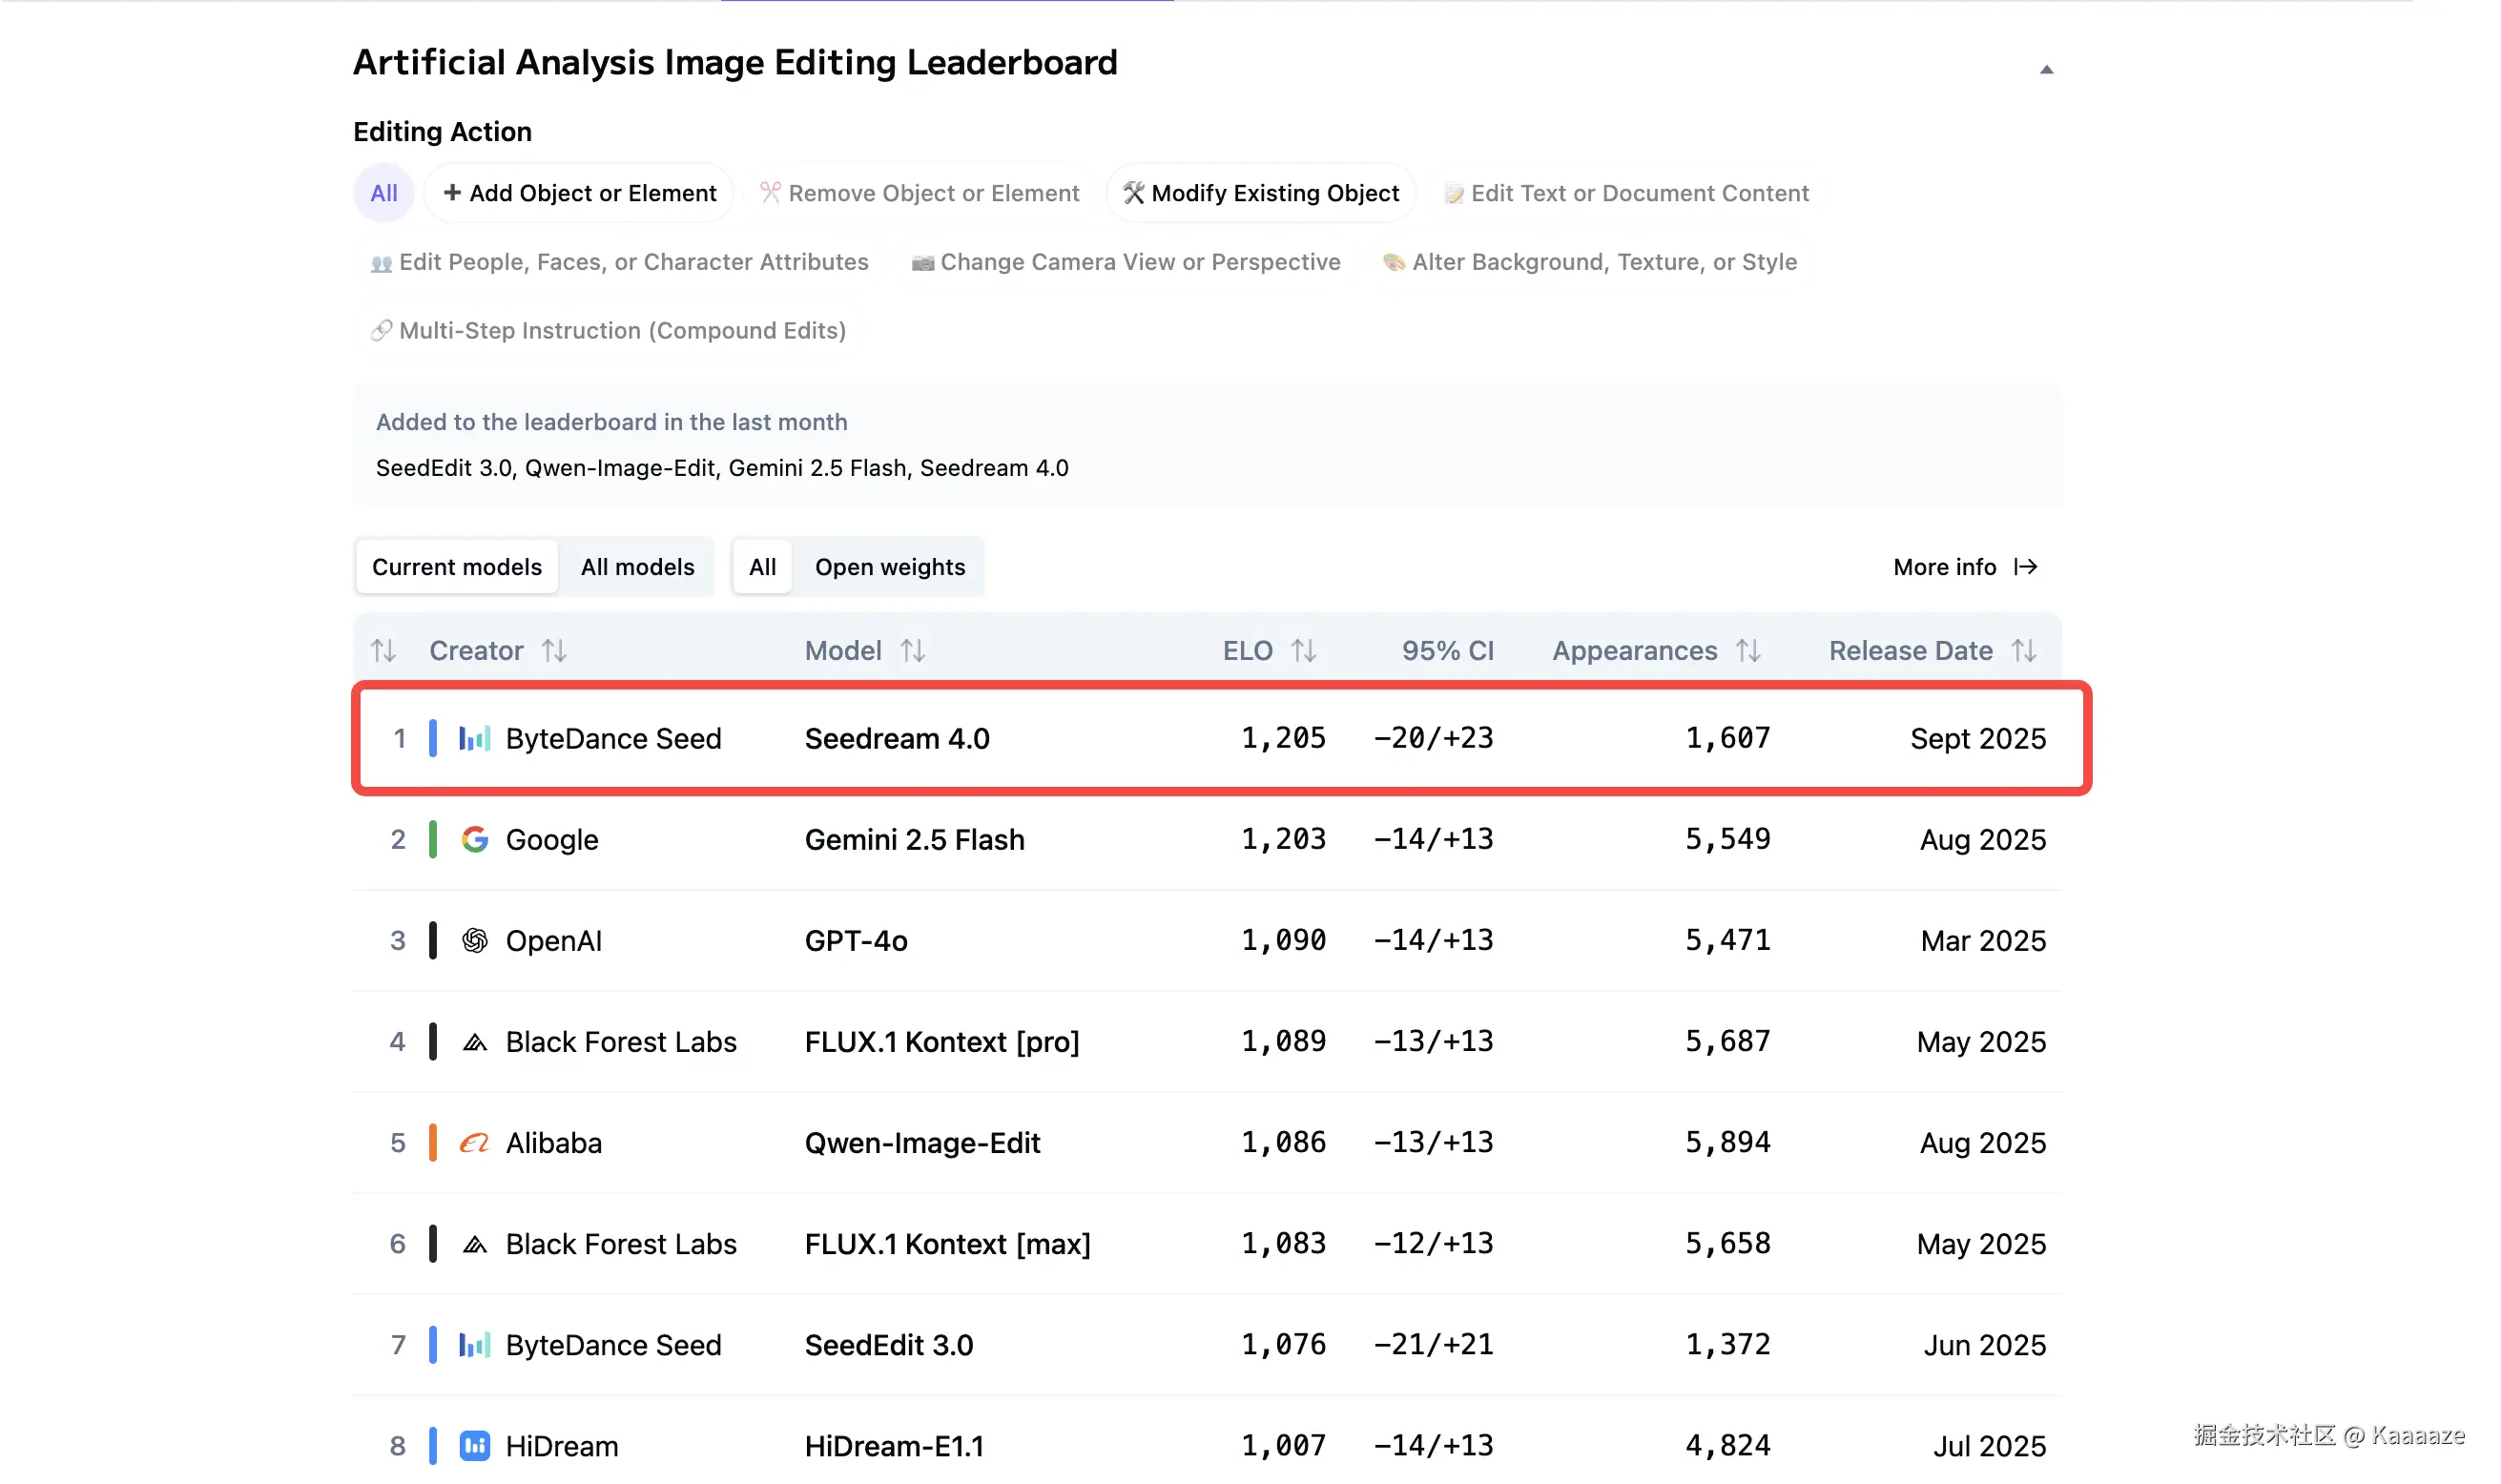
Task: Click the Alibaba logo icon
Action: (x=474, y=1142)
